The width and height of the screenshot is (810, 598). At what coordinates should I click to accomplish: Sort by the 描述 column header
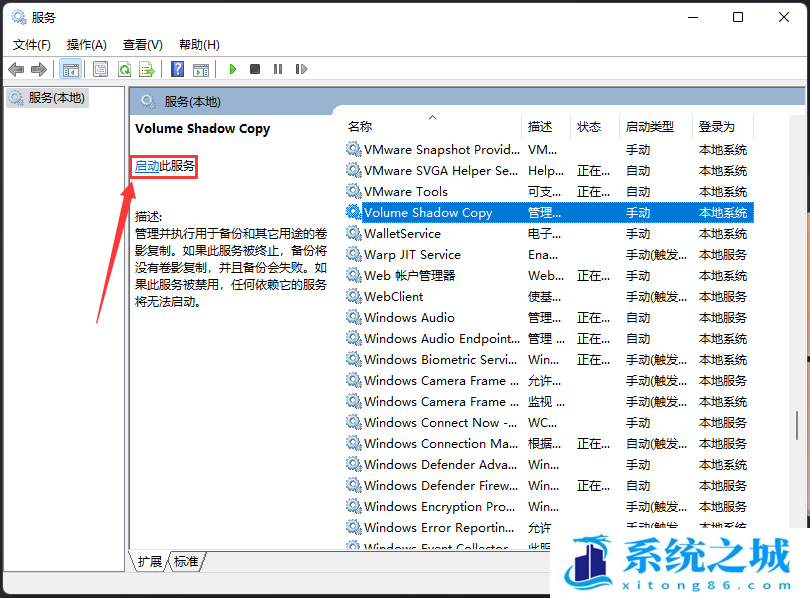[x=546, y=127]
